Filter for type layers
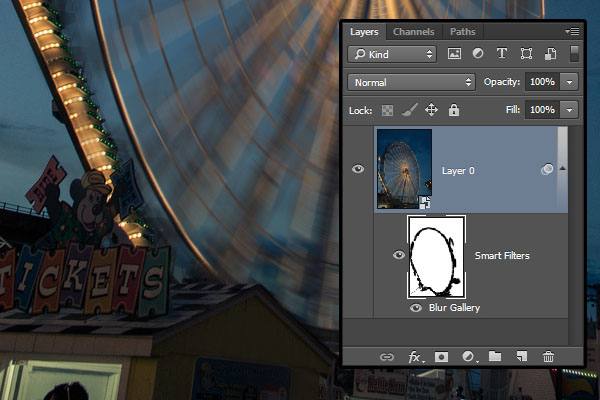The image size is (600, 400). (502, 53)
